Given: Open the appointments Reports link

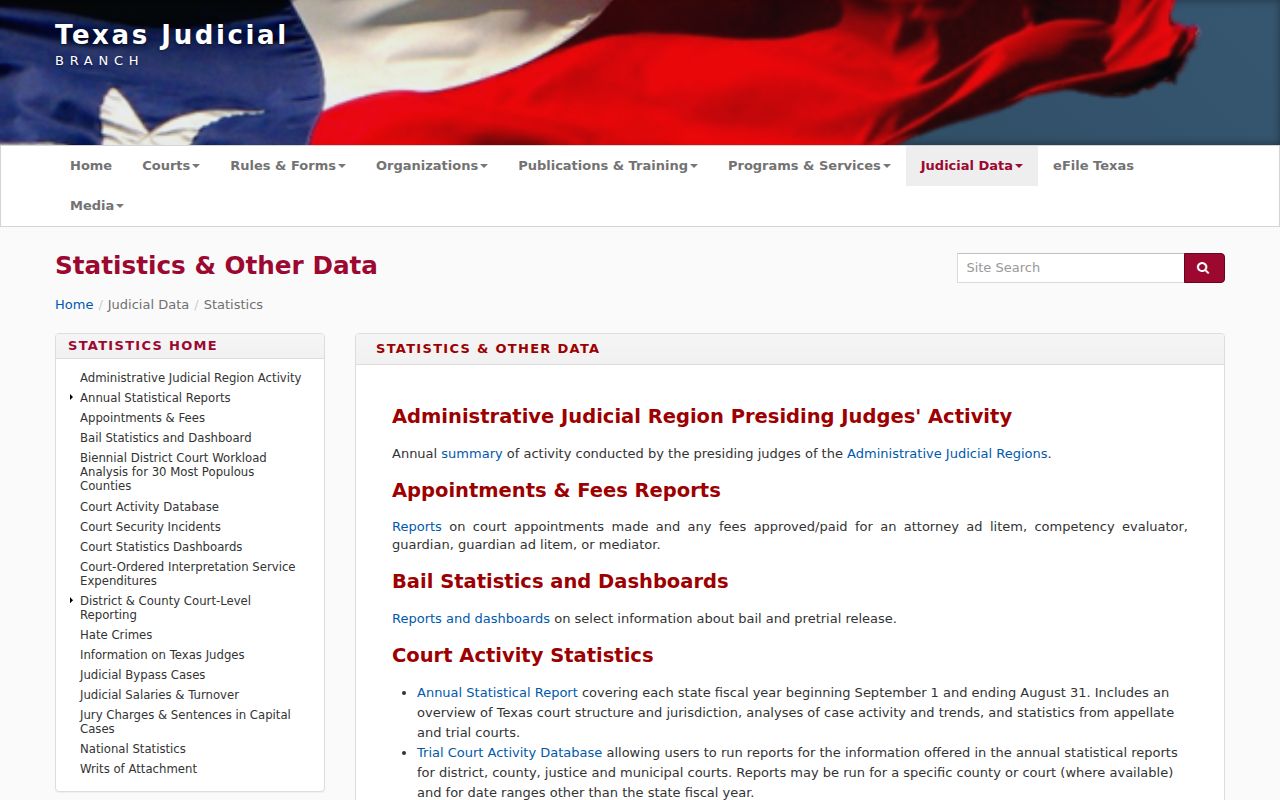Looking at the screenshot, I should click(x=417, y=527).
